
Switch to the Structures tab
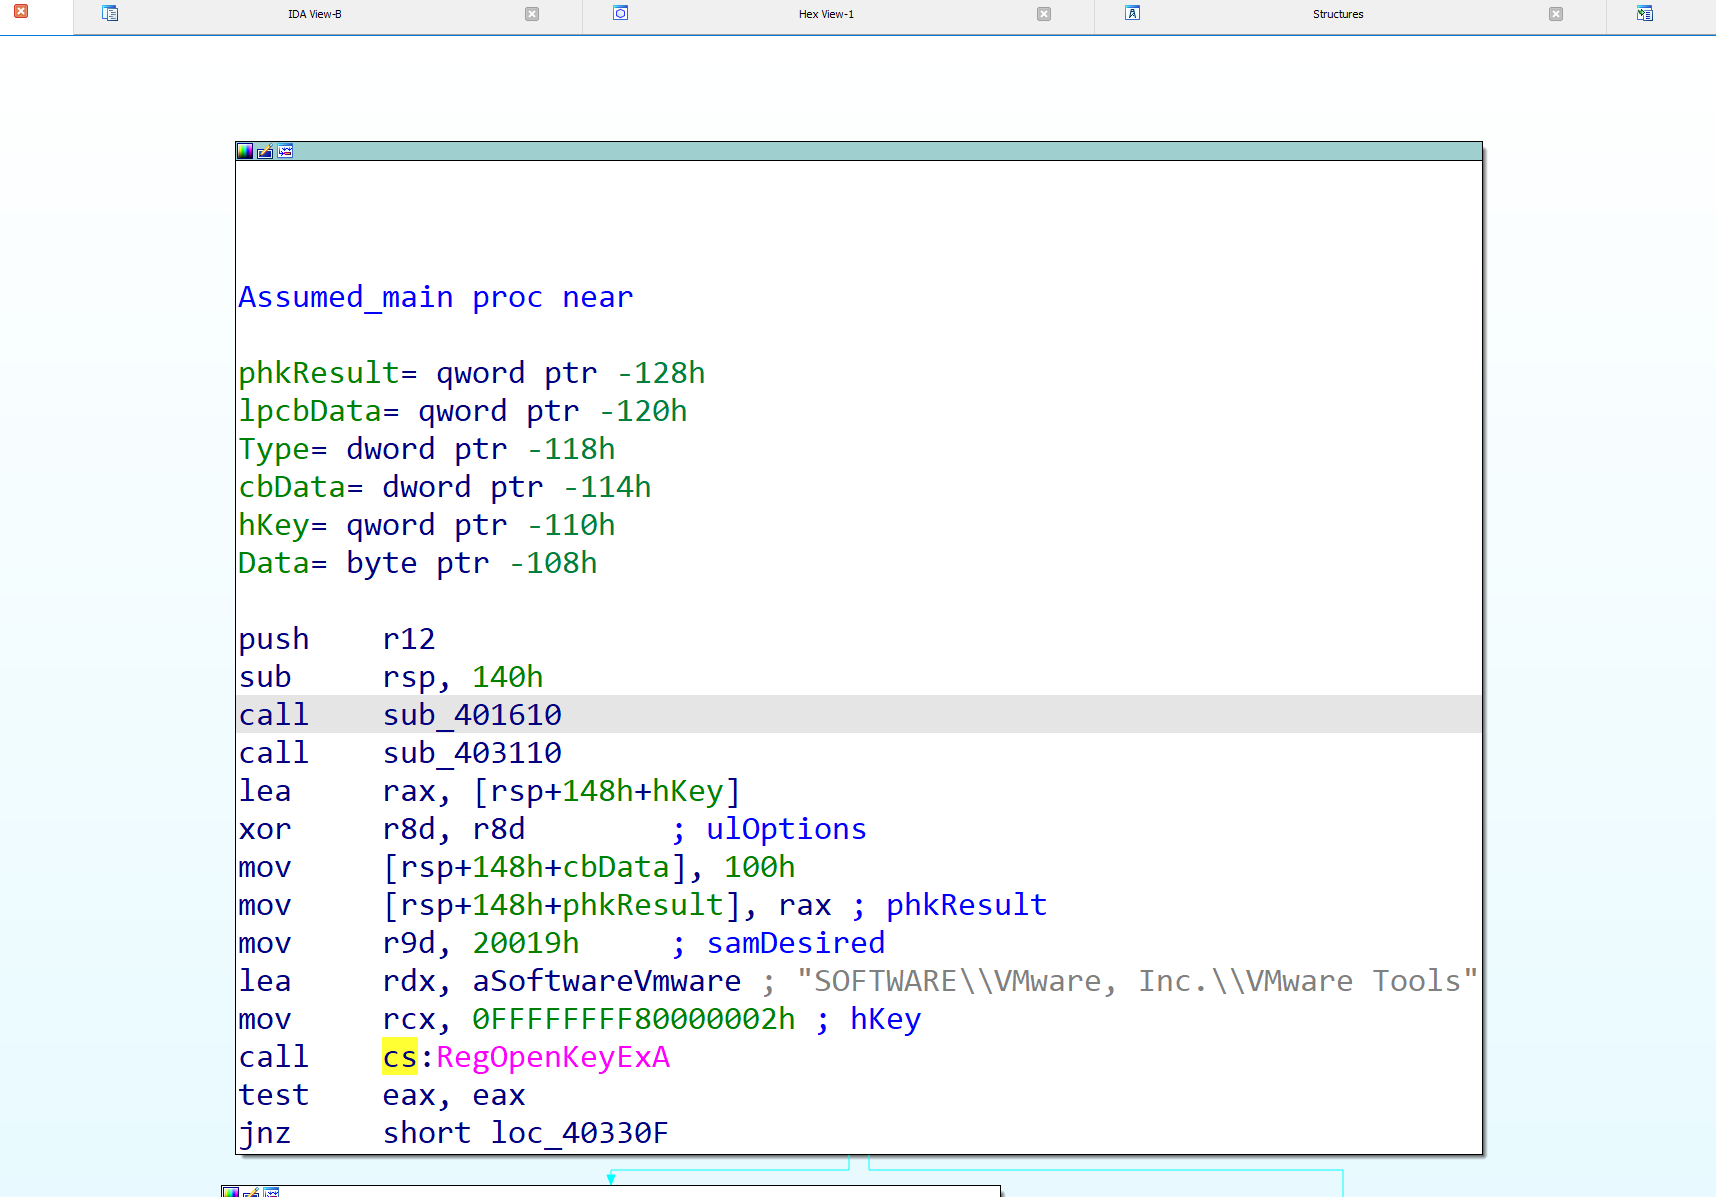(1338, 14)
